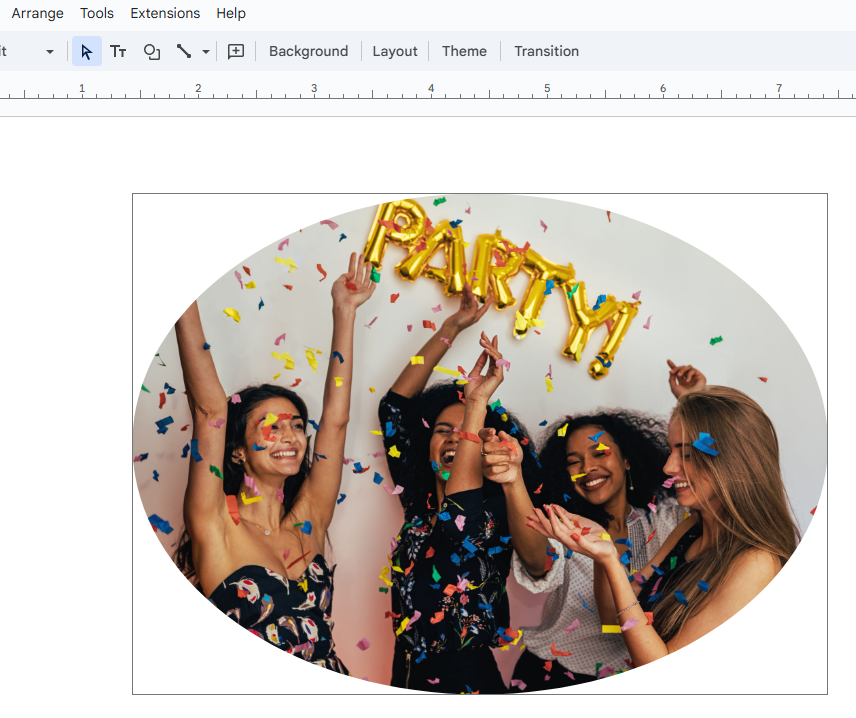Screen dimensions: 856x718
Task: Open the Tools menu
Action: (x=97, y=13)
